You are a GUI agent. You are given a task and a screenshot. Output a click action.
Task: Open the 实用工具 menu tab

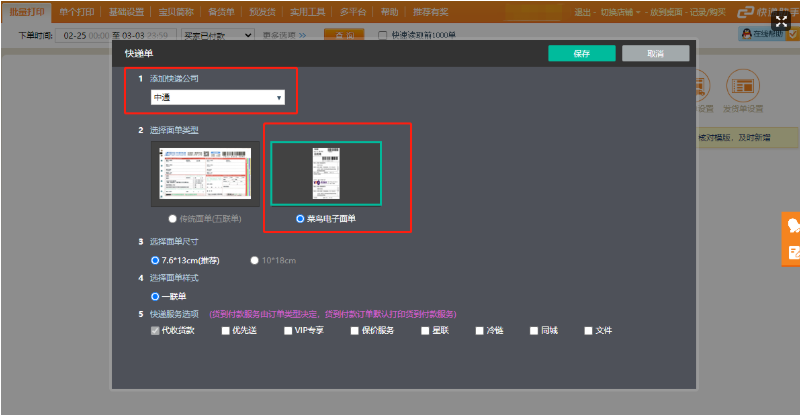point(308,12)
